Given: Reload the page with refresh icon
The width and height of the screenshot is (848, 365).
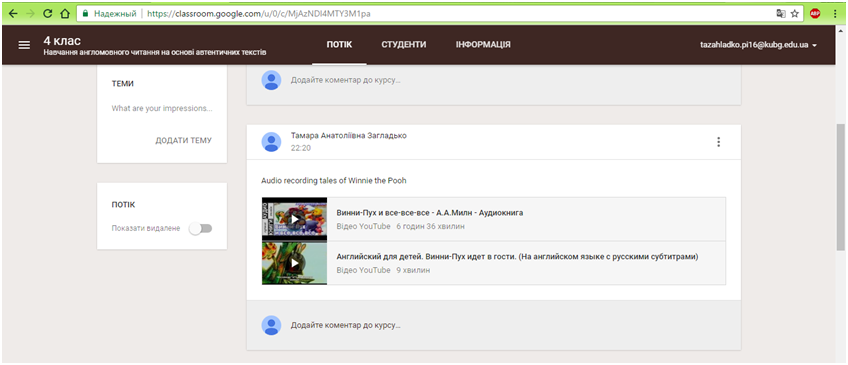Looking at the screenshot, I should (x=48, y=14).
